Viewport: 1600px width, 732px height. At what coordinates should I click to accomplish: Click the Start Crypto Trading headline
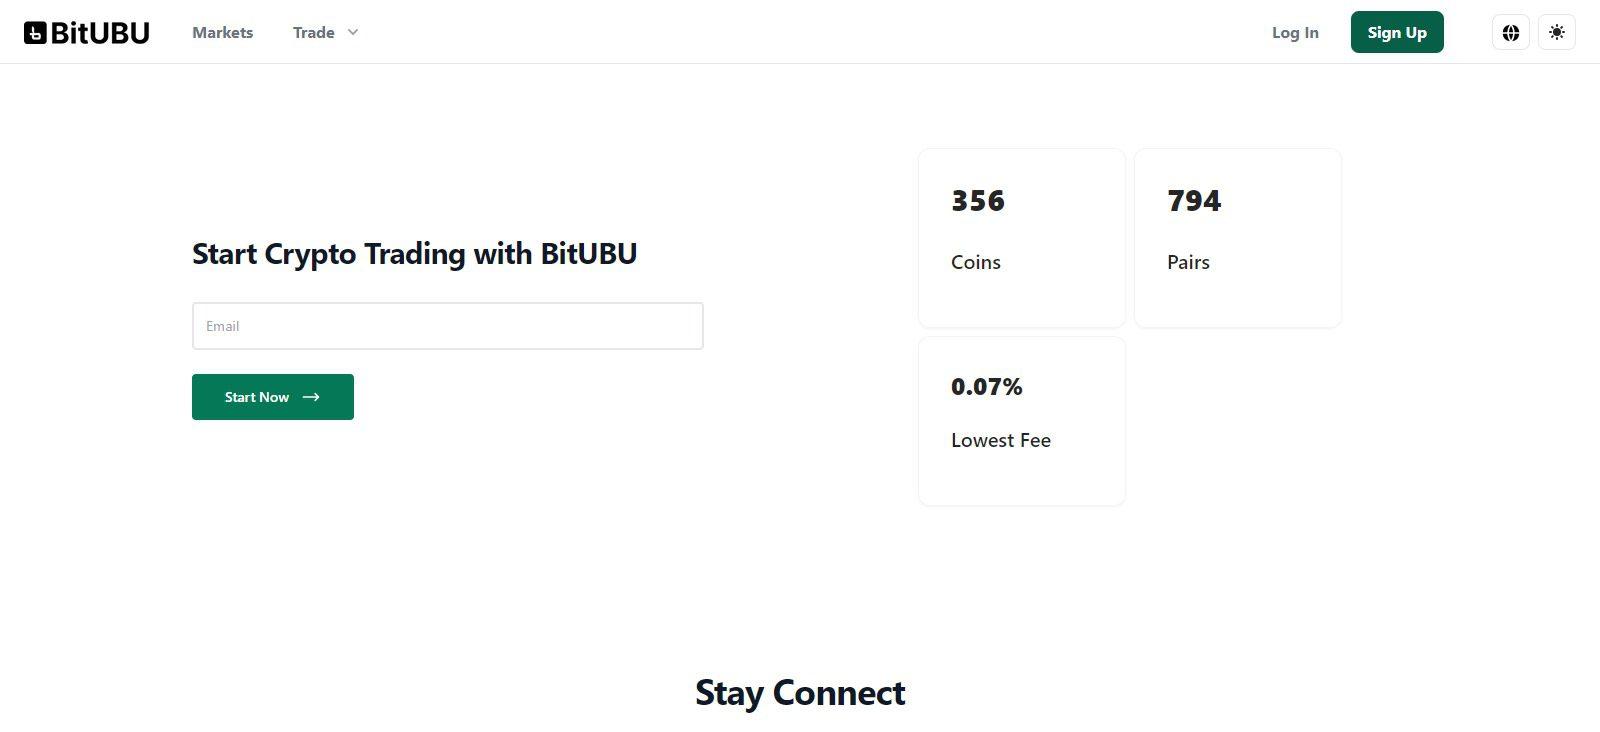click(x=414, y=254)
